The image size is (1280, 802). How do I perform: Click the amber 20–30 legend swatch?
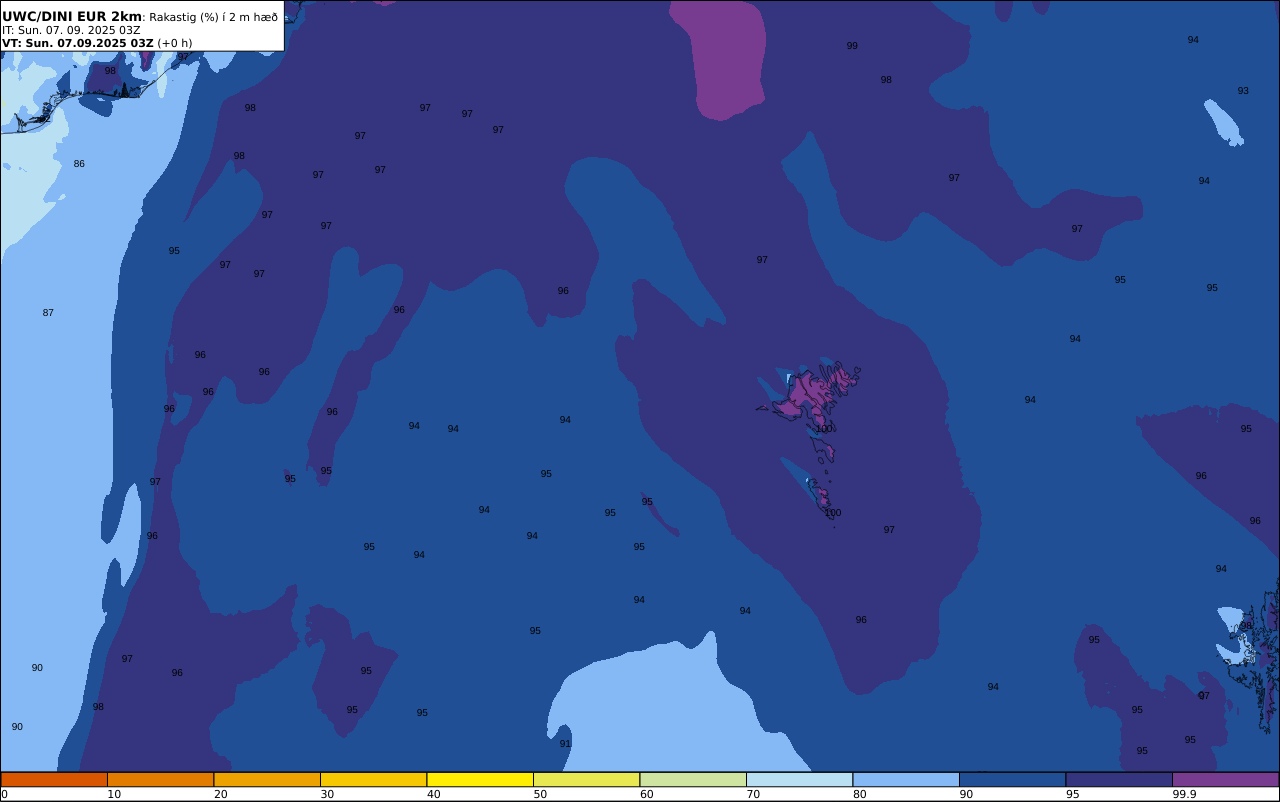[x=267, y=779]
